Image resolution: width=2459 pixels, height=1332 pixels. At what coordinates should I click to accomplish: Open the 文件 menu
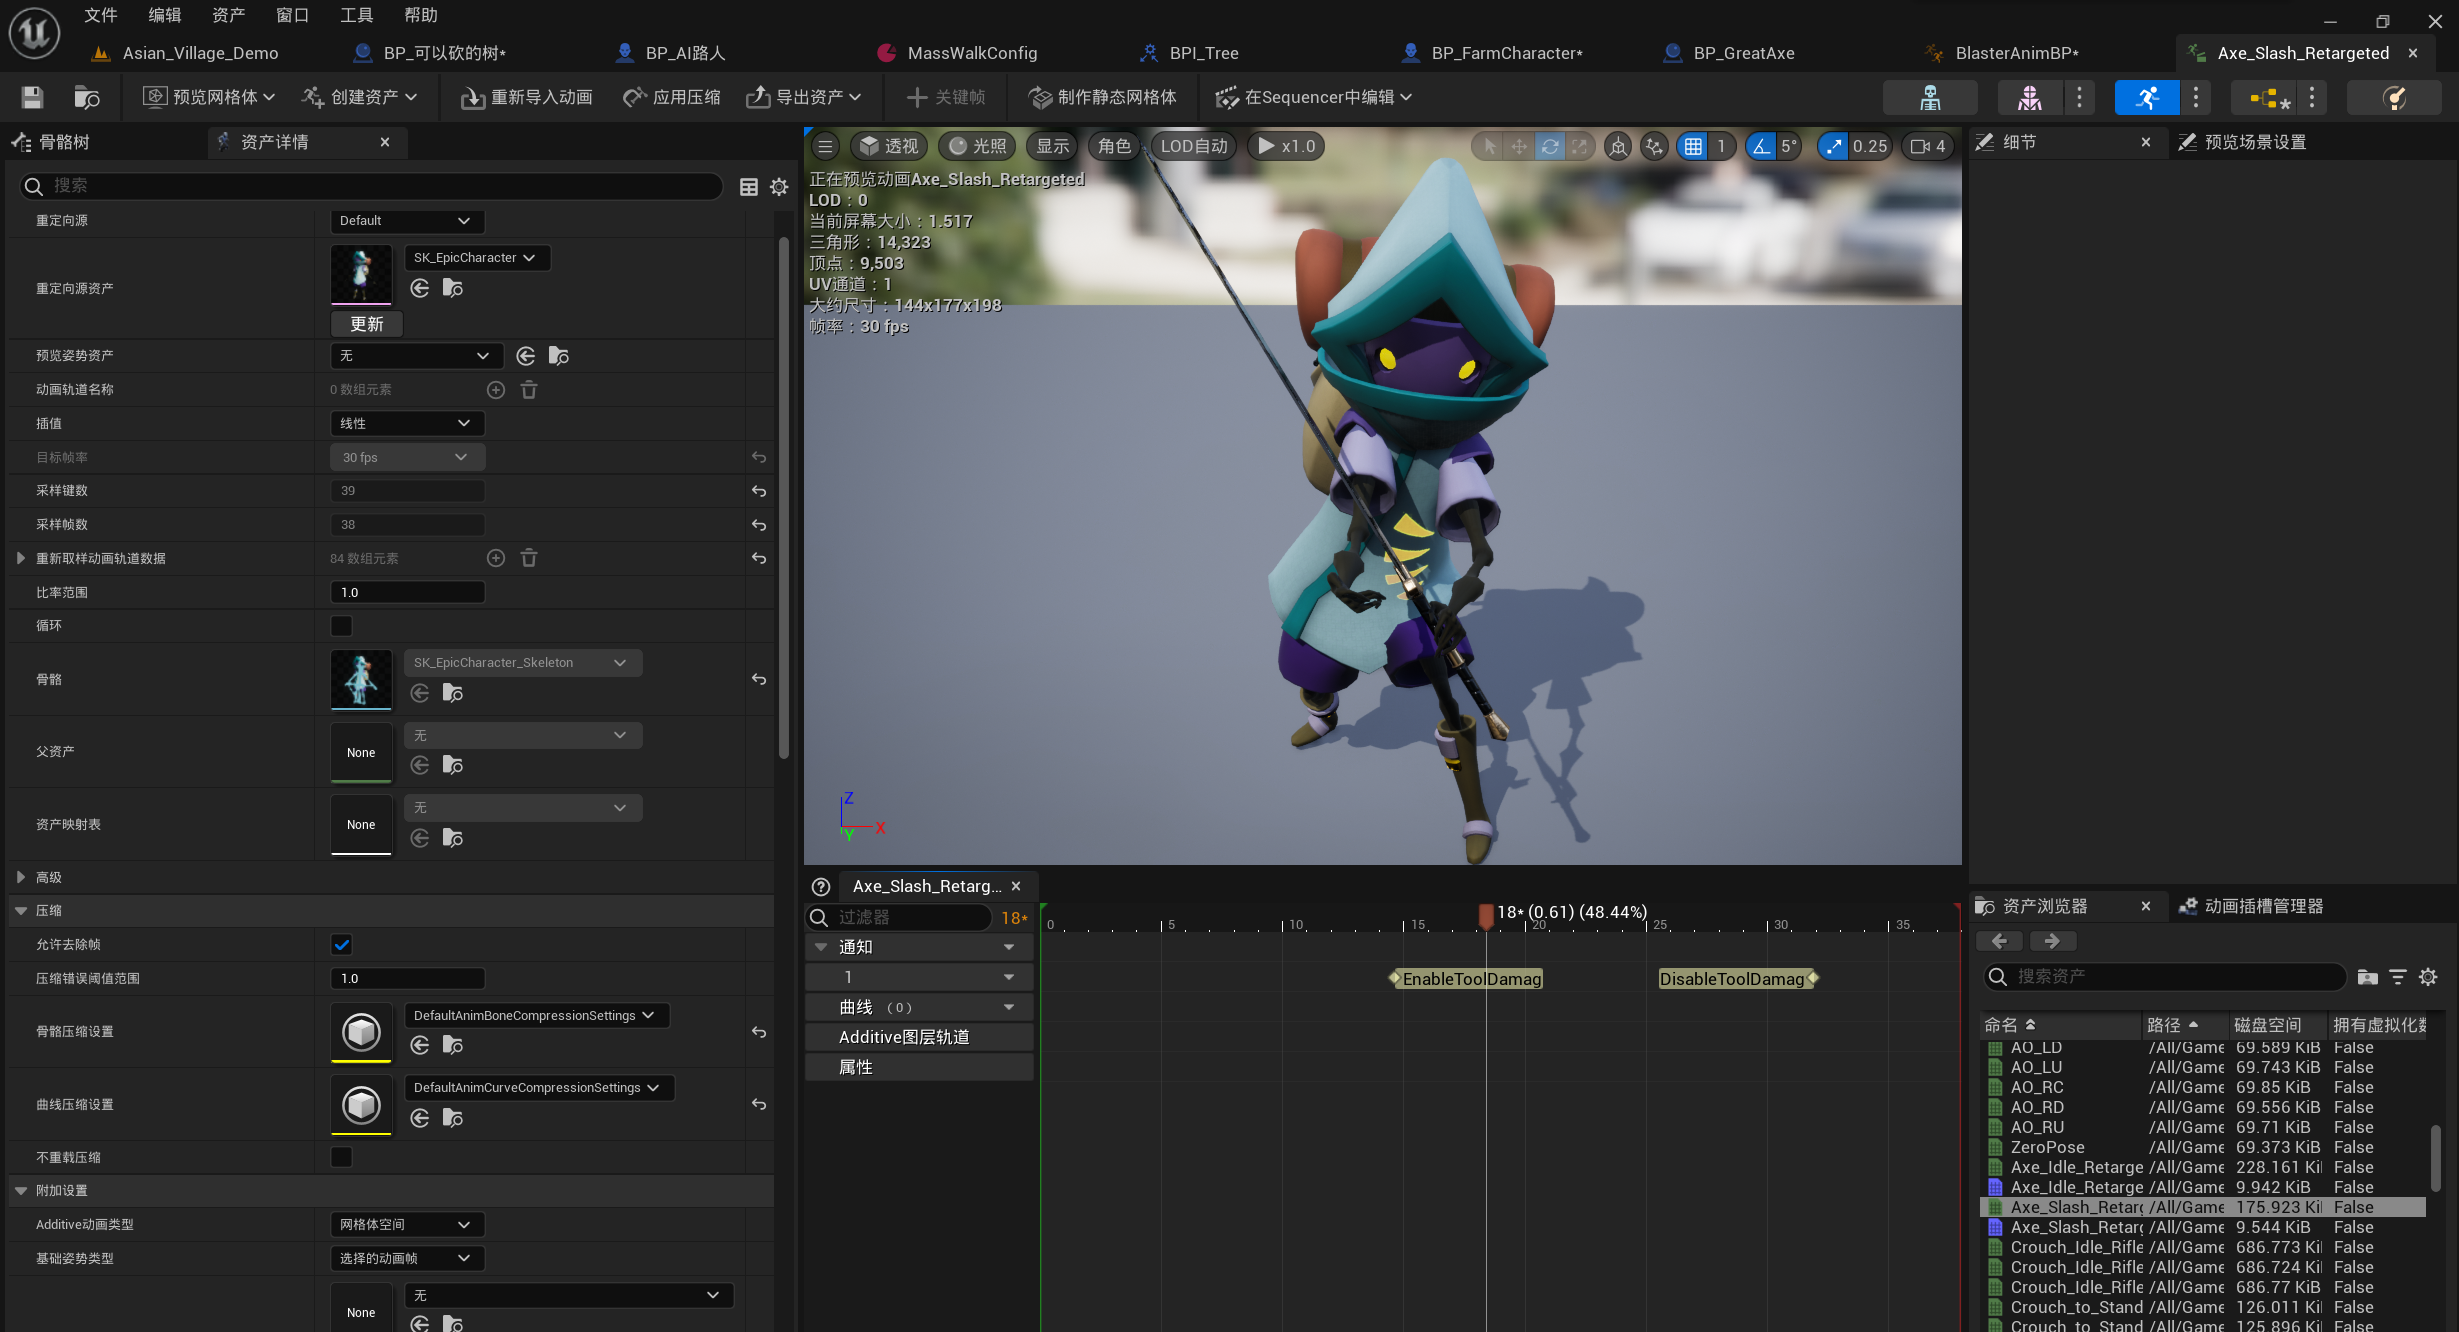click(x=100, y=15)
